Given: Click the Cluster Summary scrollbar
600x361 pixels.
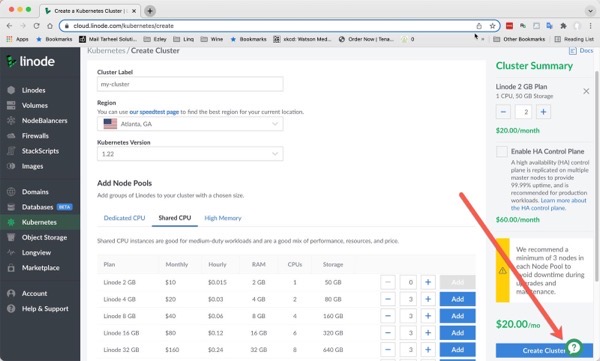Looking at the screenshot, I should (597, 176).
